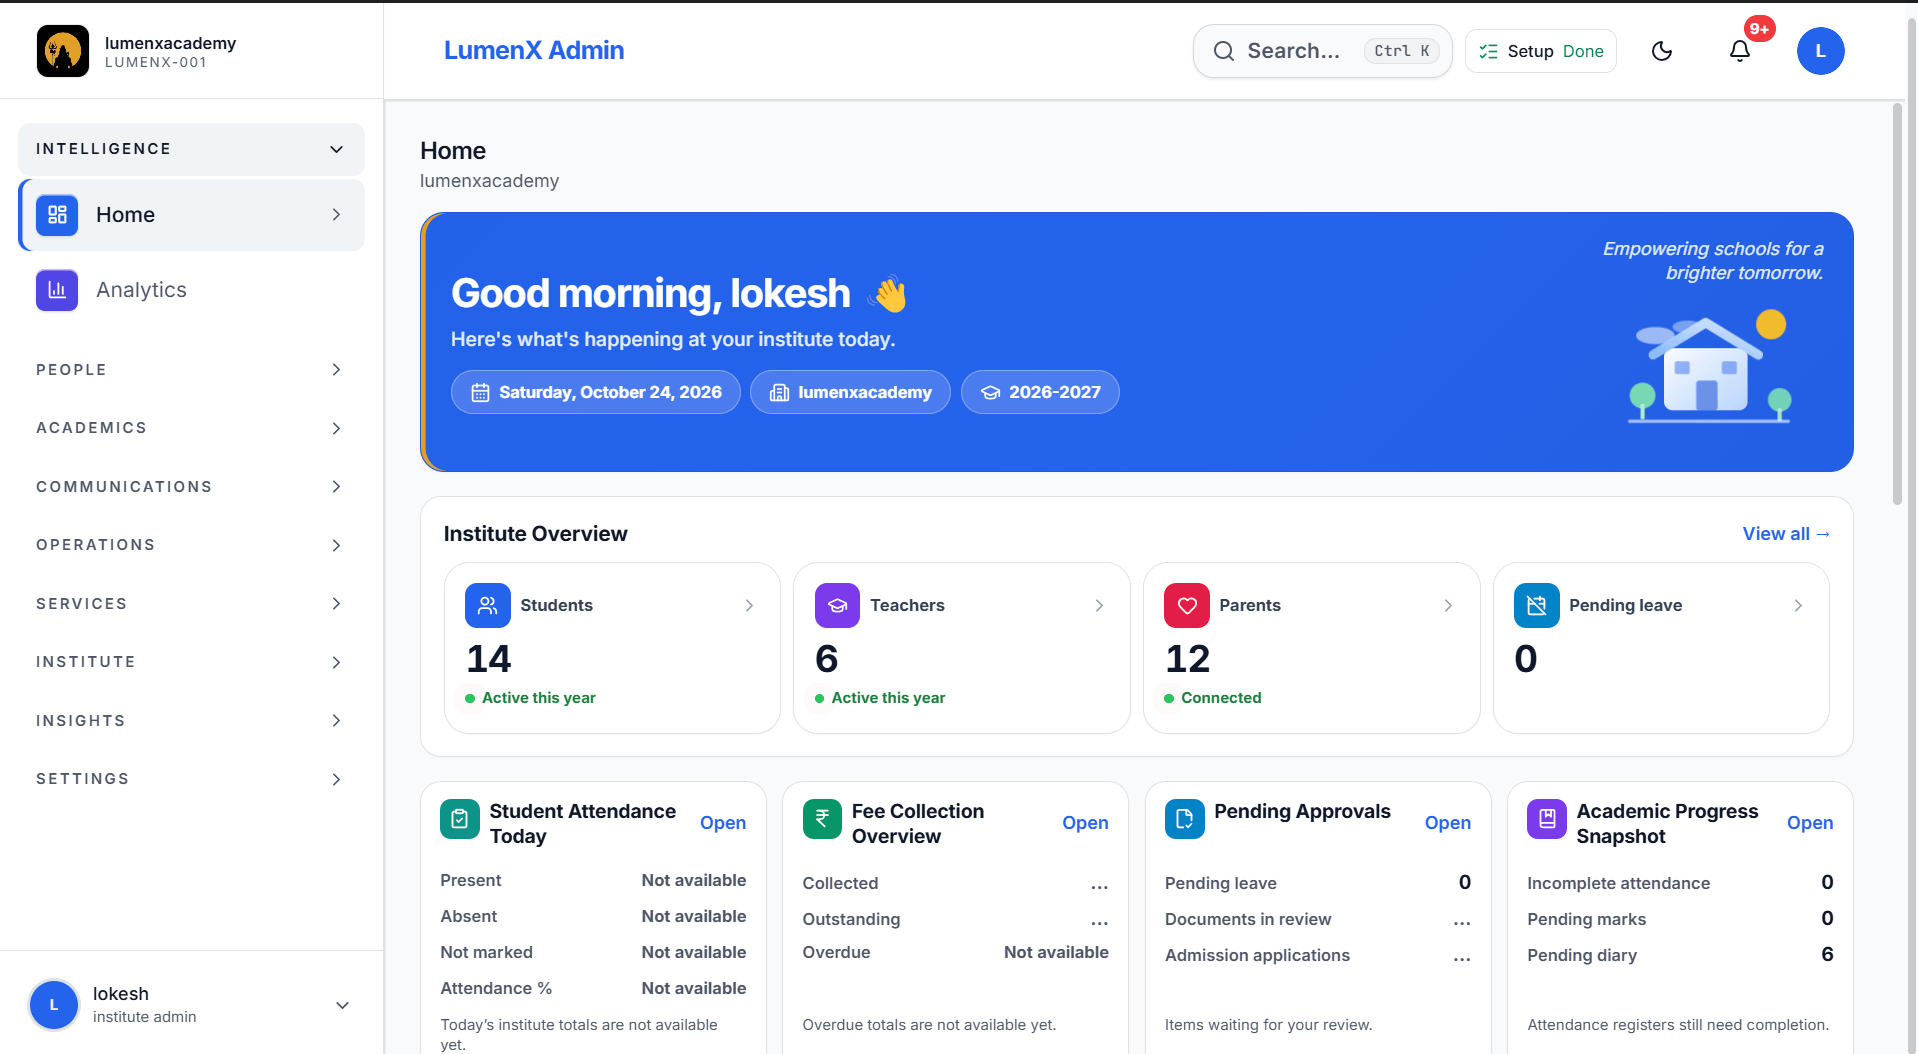Expand the SETTINGS sidebar section
This screenshot has height=1054, width=1918.
[x=191, y=779]
